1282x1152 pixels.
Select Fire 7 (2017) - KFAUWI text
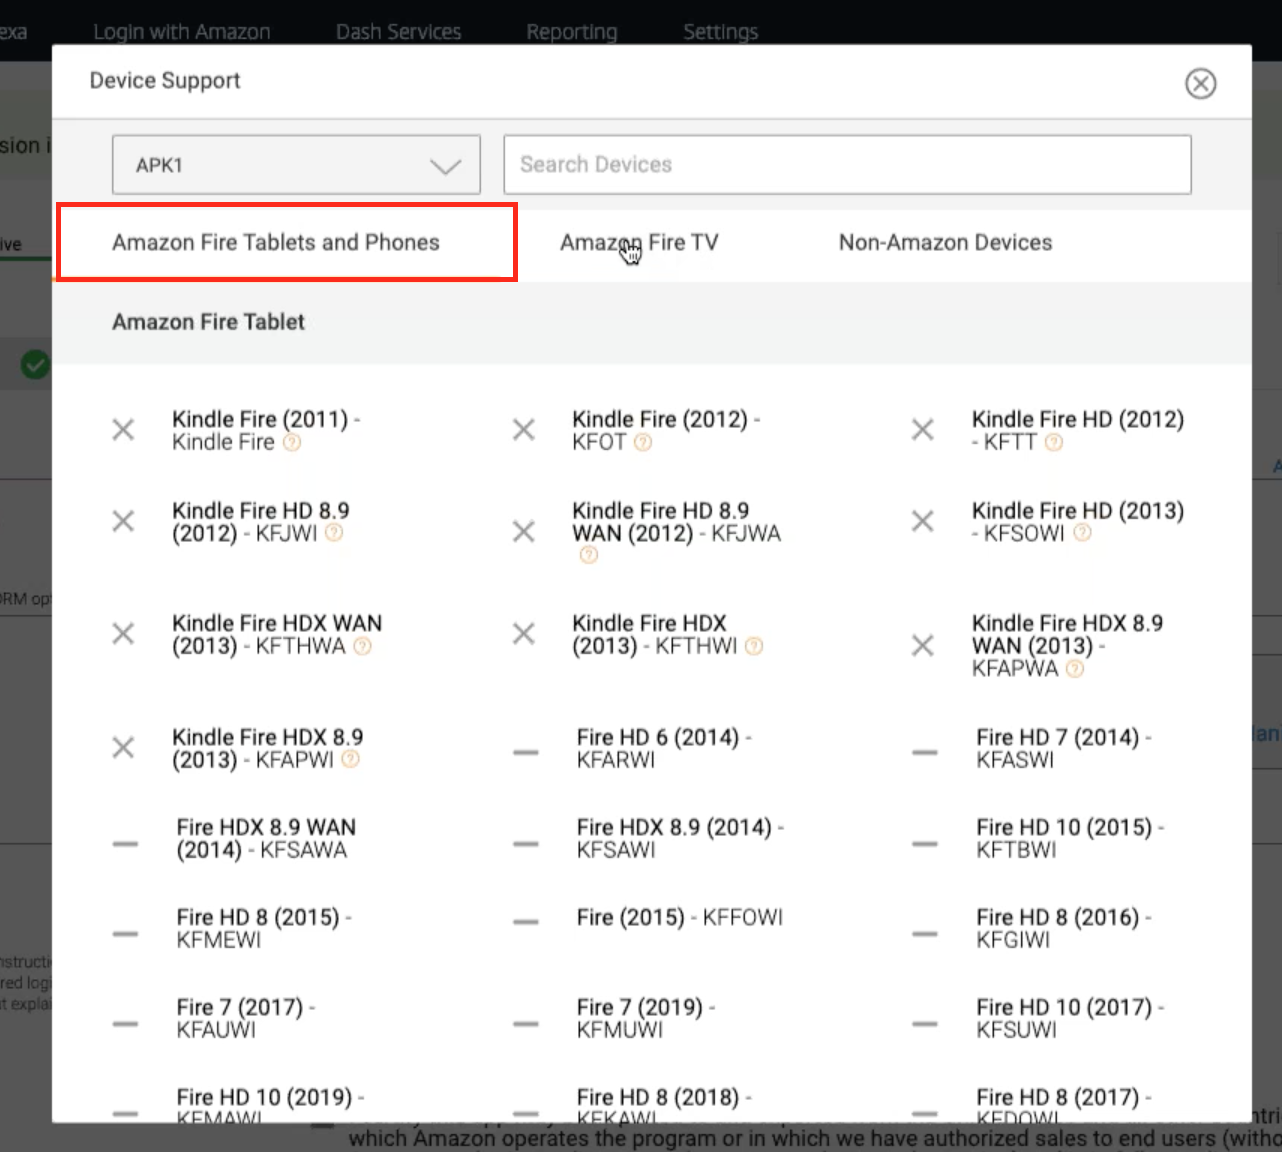tap(246, 1018)
